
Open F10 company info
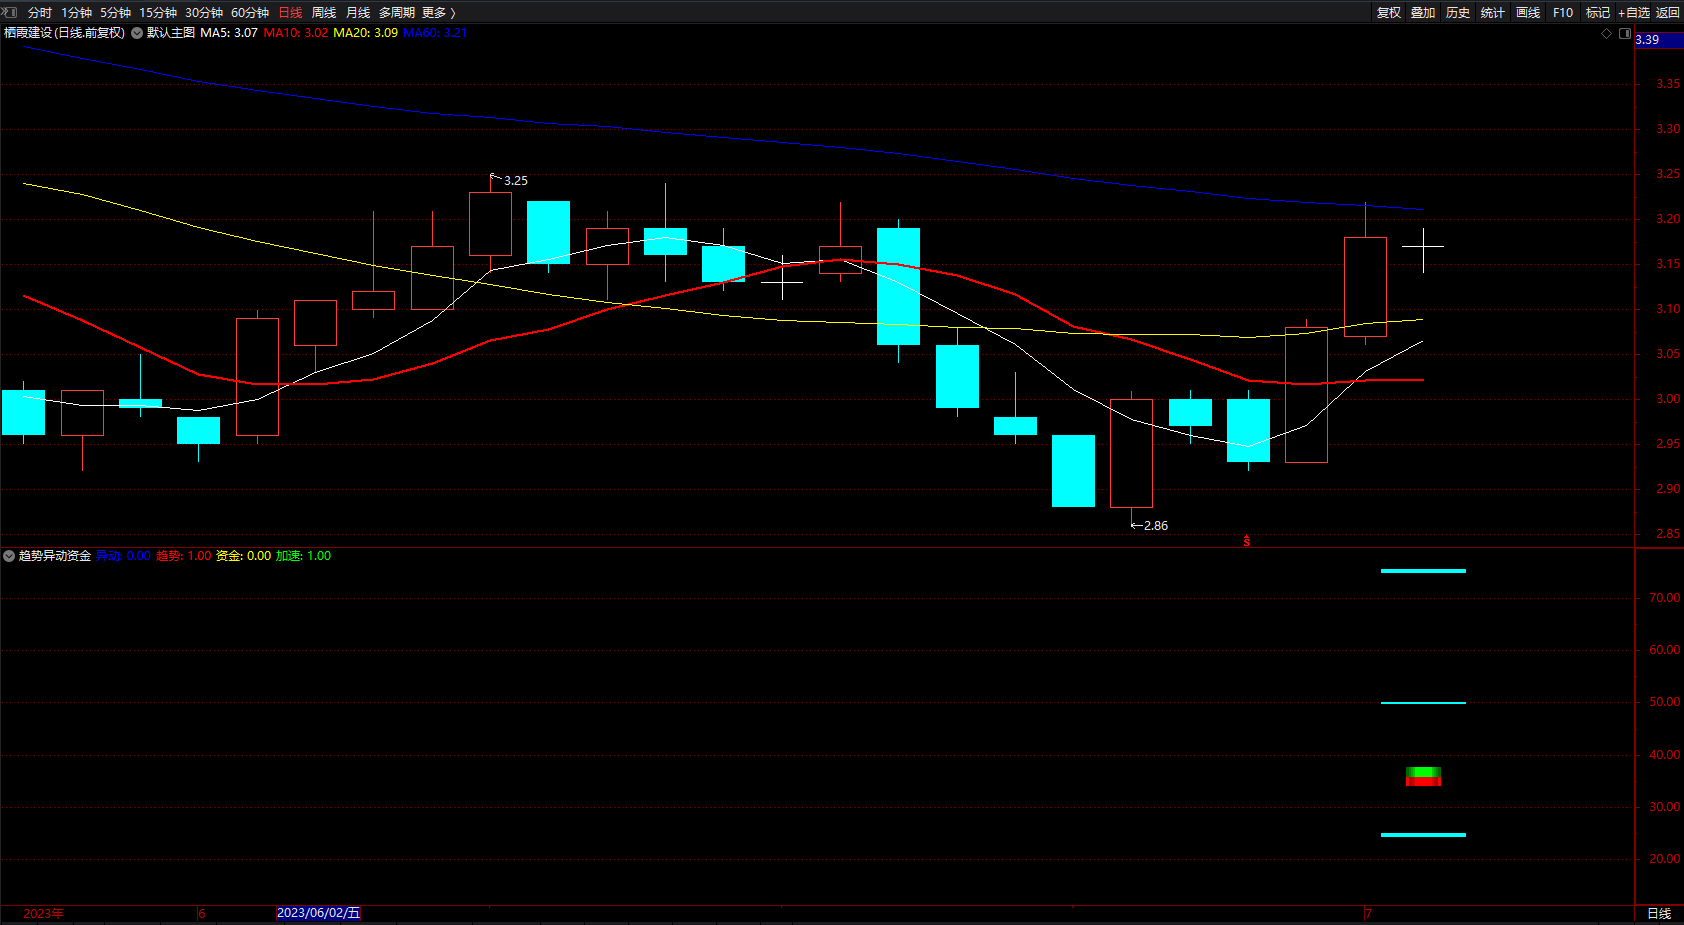click(1563, 13)
